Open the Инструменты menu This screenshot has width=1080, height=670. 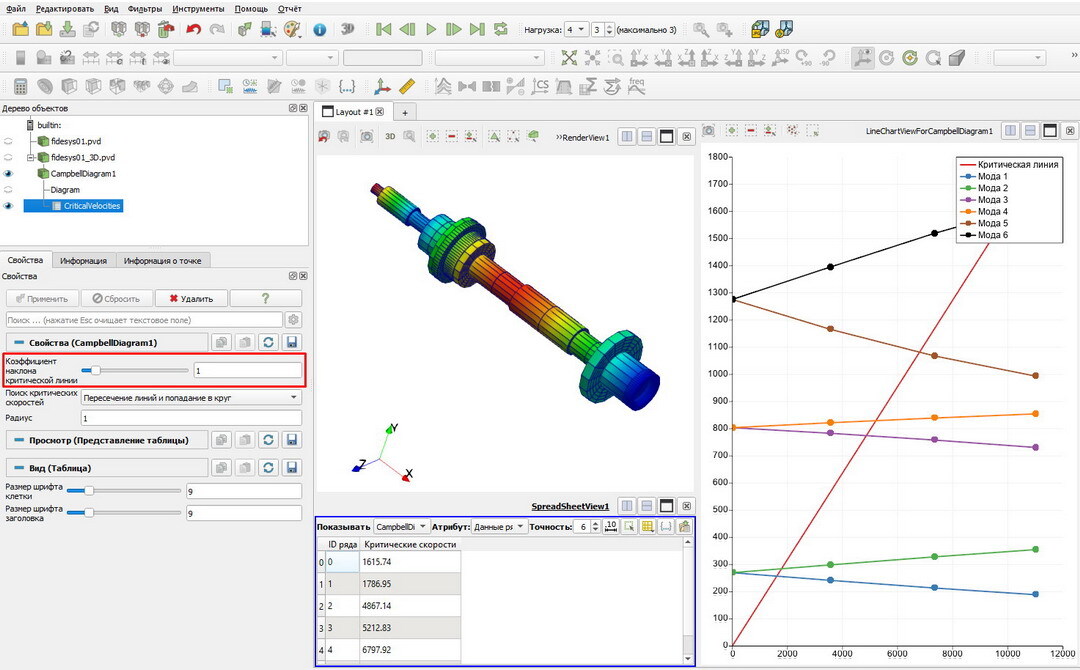198,9
